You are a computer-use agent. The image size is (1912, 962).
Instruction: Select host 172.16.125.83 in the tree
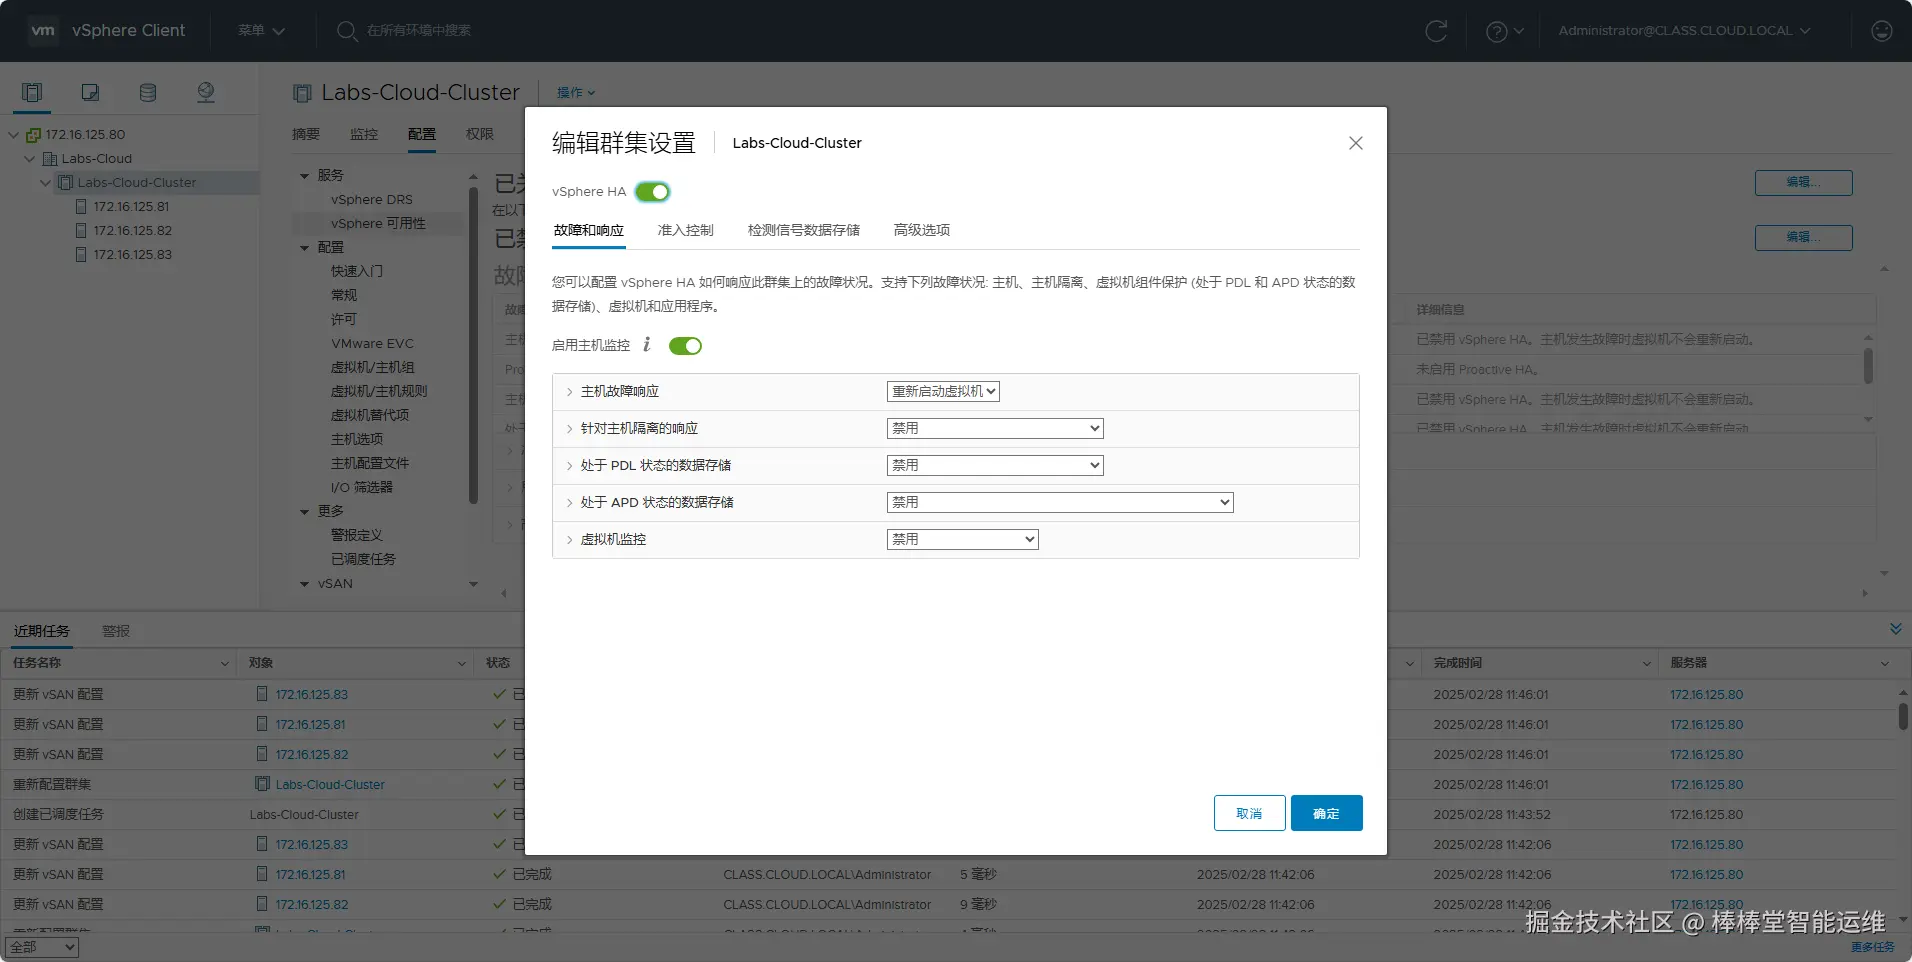point(132,255)
